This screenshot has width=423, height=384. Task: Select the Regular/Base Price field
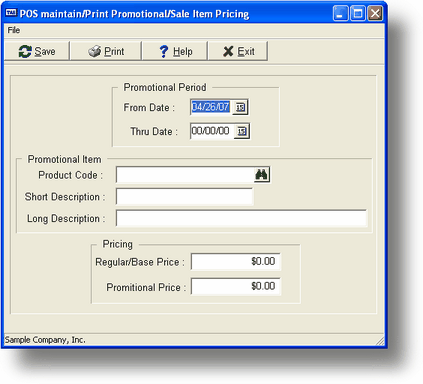(235, 261)
